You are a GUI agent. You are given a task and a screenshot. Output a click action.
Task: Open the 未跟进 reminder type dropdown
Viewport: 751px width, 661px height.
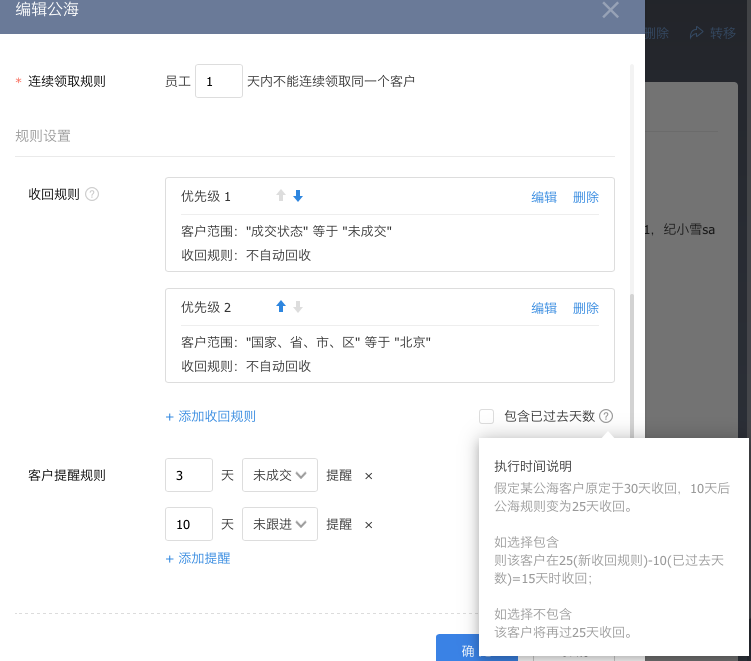[280, 525]
